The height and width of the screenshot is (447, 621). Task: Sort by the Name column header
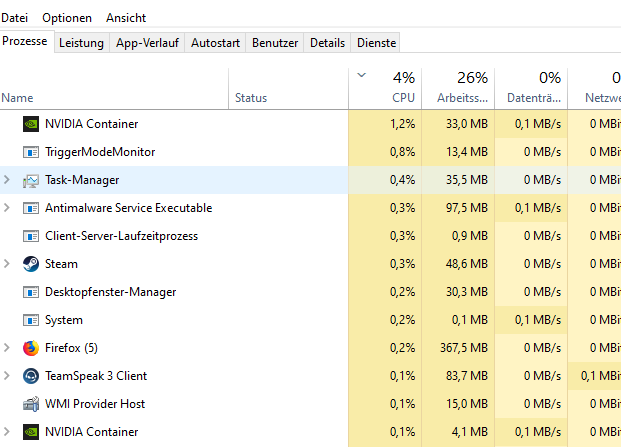[x=18, y=98]
